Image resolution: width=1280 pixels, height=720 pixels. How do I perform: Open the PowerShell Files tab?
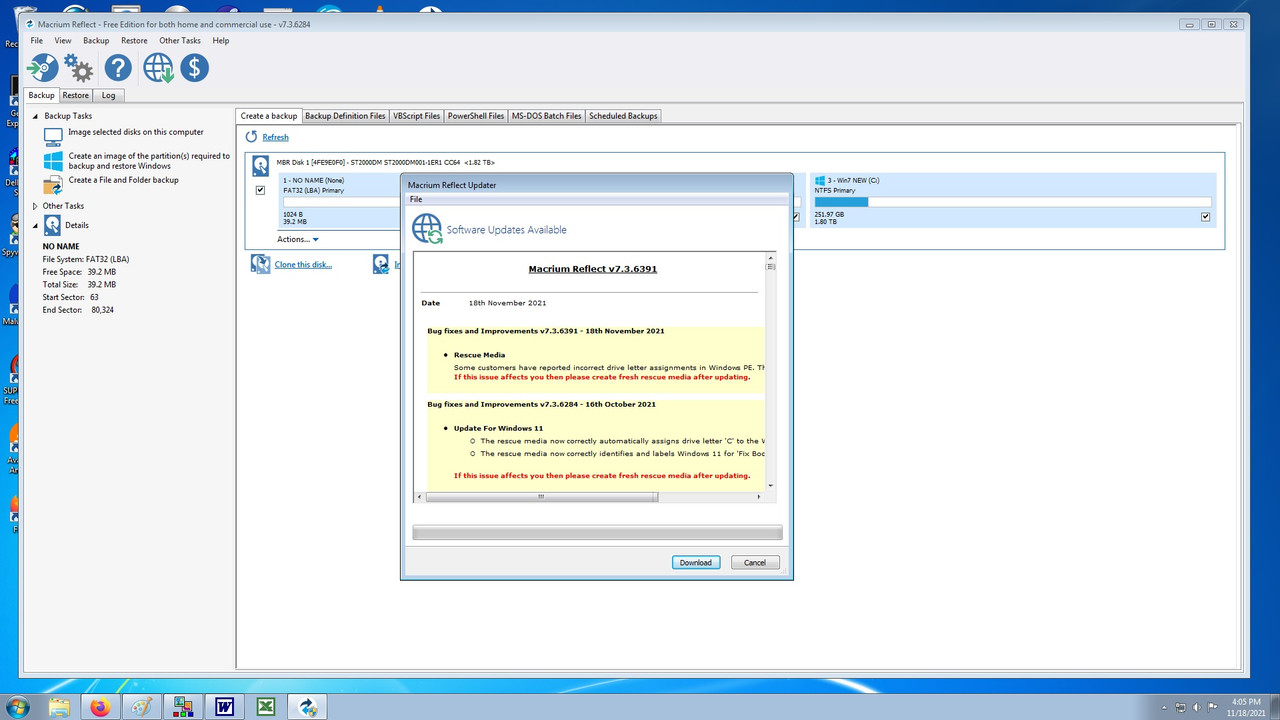click(x=476, y=116)
